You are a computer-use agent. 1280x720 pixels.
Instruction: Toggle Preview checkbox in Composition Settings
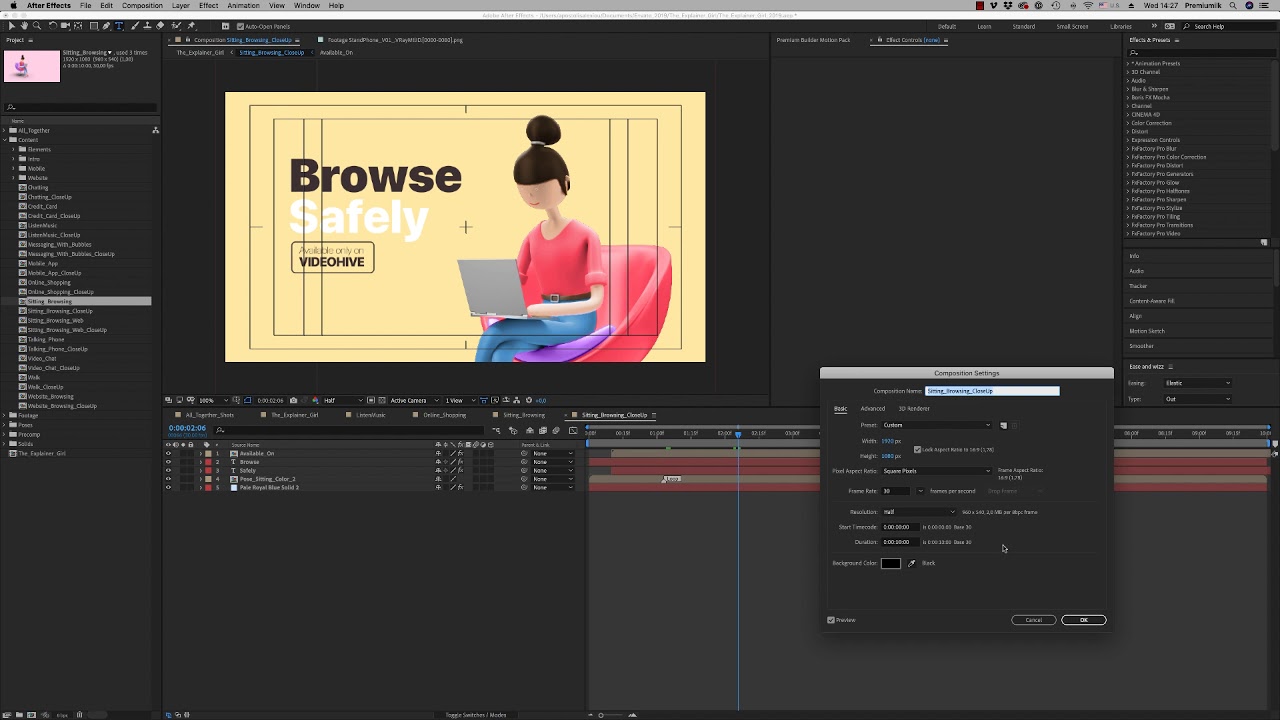coord(831,620)
